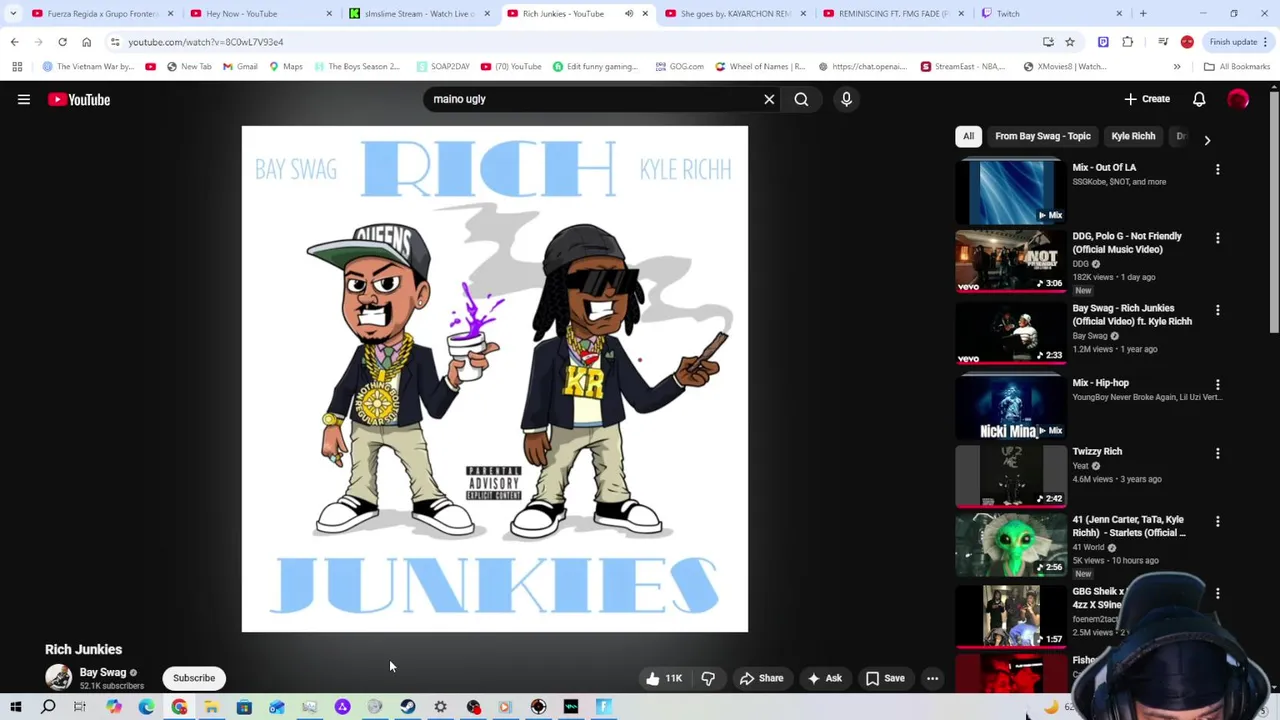
Task: Click the browser address bar URL
Action: click(206, 42)
